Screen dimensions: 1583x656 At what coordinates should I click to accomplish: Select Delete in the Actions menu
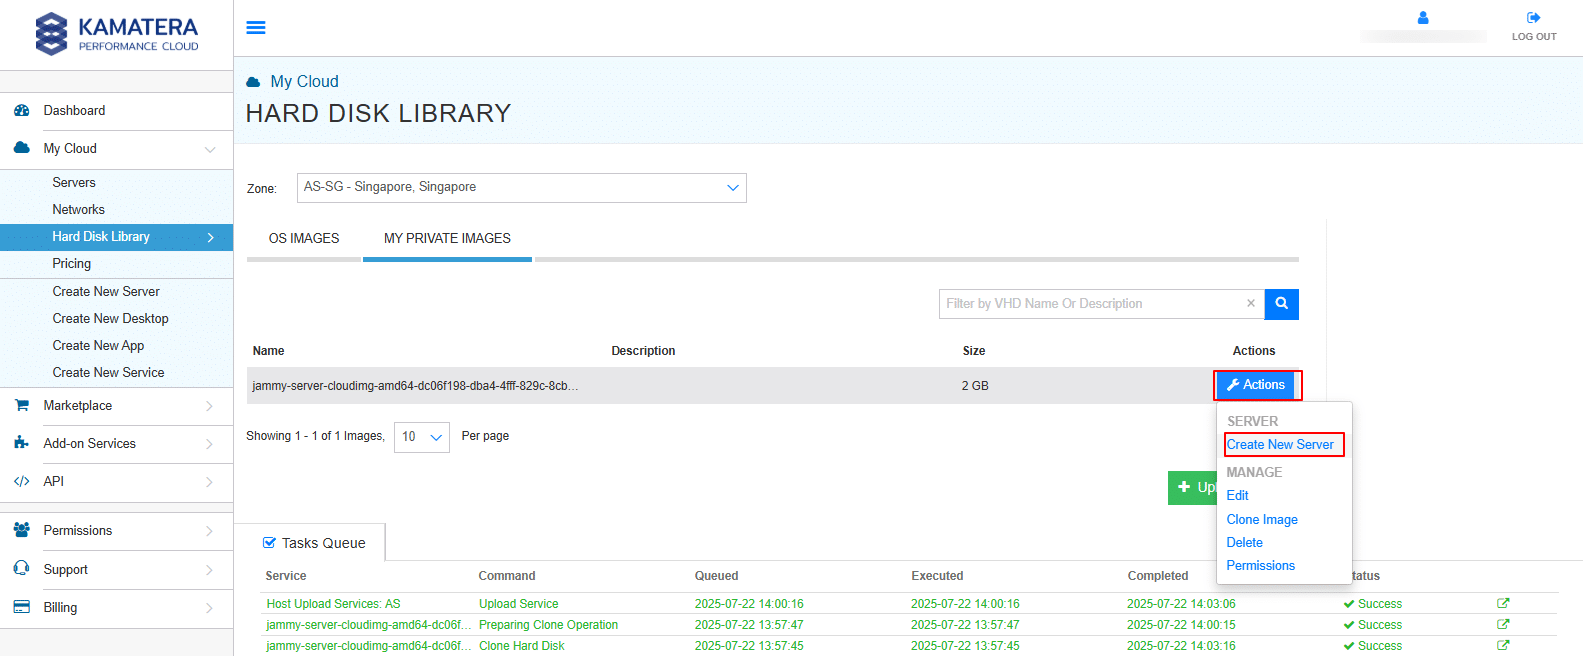(x=1244, y=542)
